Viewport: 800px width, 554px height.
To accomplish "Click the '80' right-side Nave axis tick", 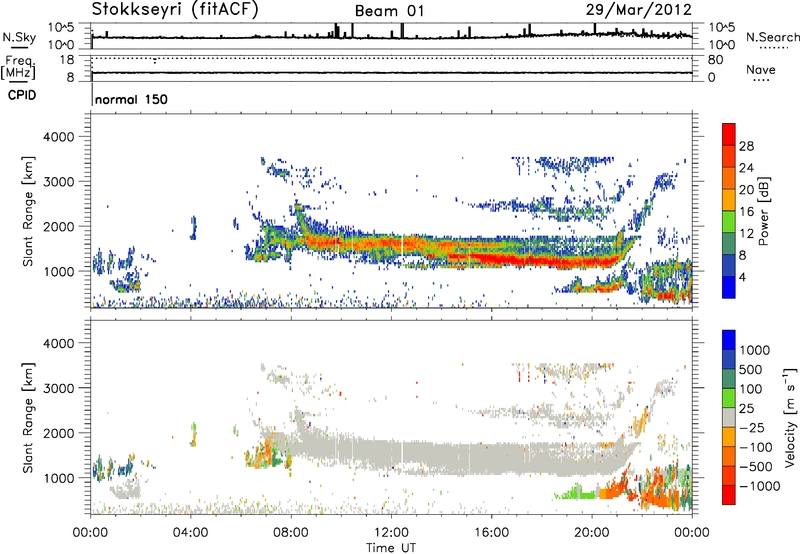I will pos(715,60).
